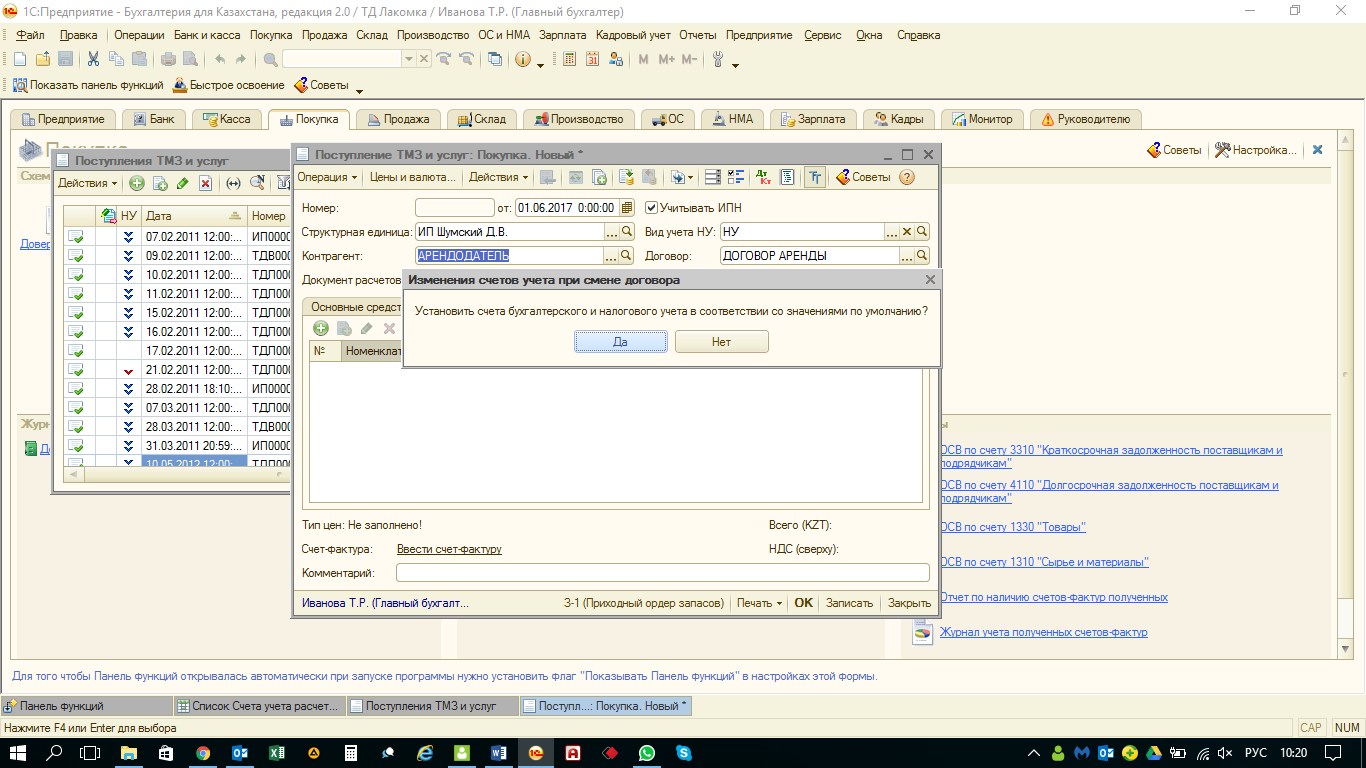Click the Номер input field
This screenshot has width=1366, height=768.
point(454,208)
